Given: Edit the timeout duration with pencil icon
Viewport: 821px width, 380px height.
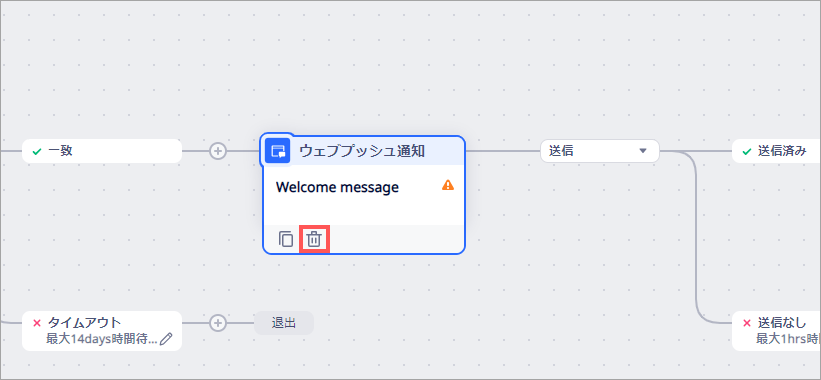Looking at the screenshot, I should (x=166, y=339).
